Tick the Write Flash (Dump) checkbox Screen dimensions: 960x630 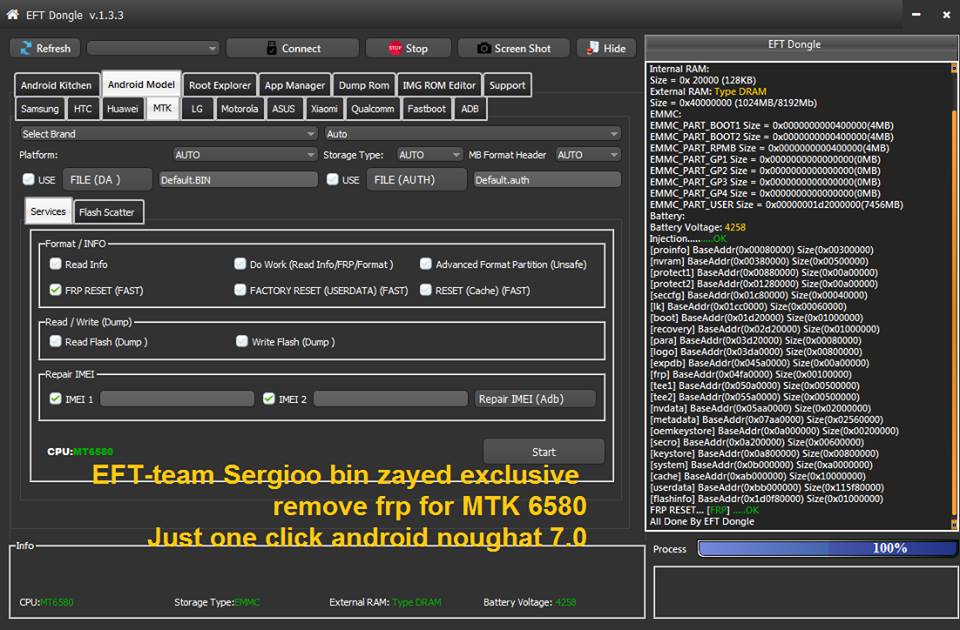(x=242, y=341)
